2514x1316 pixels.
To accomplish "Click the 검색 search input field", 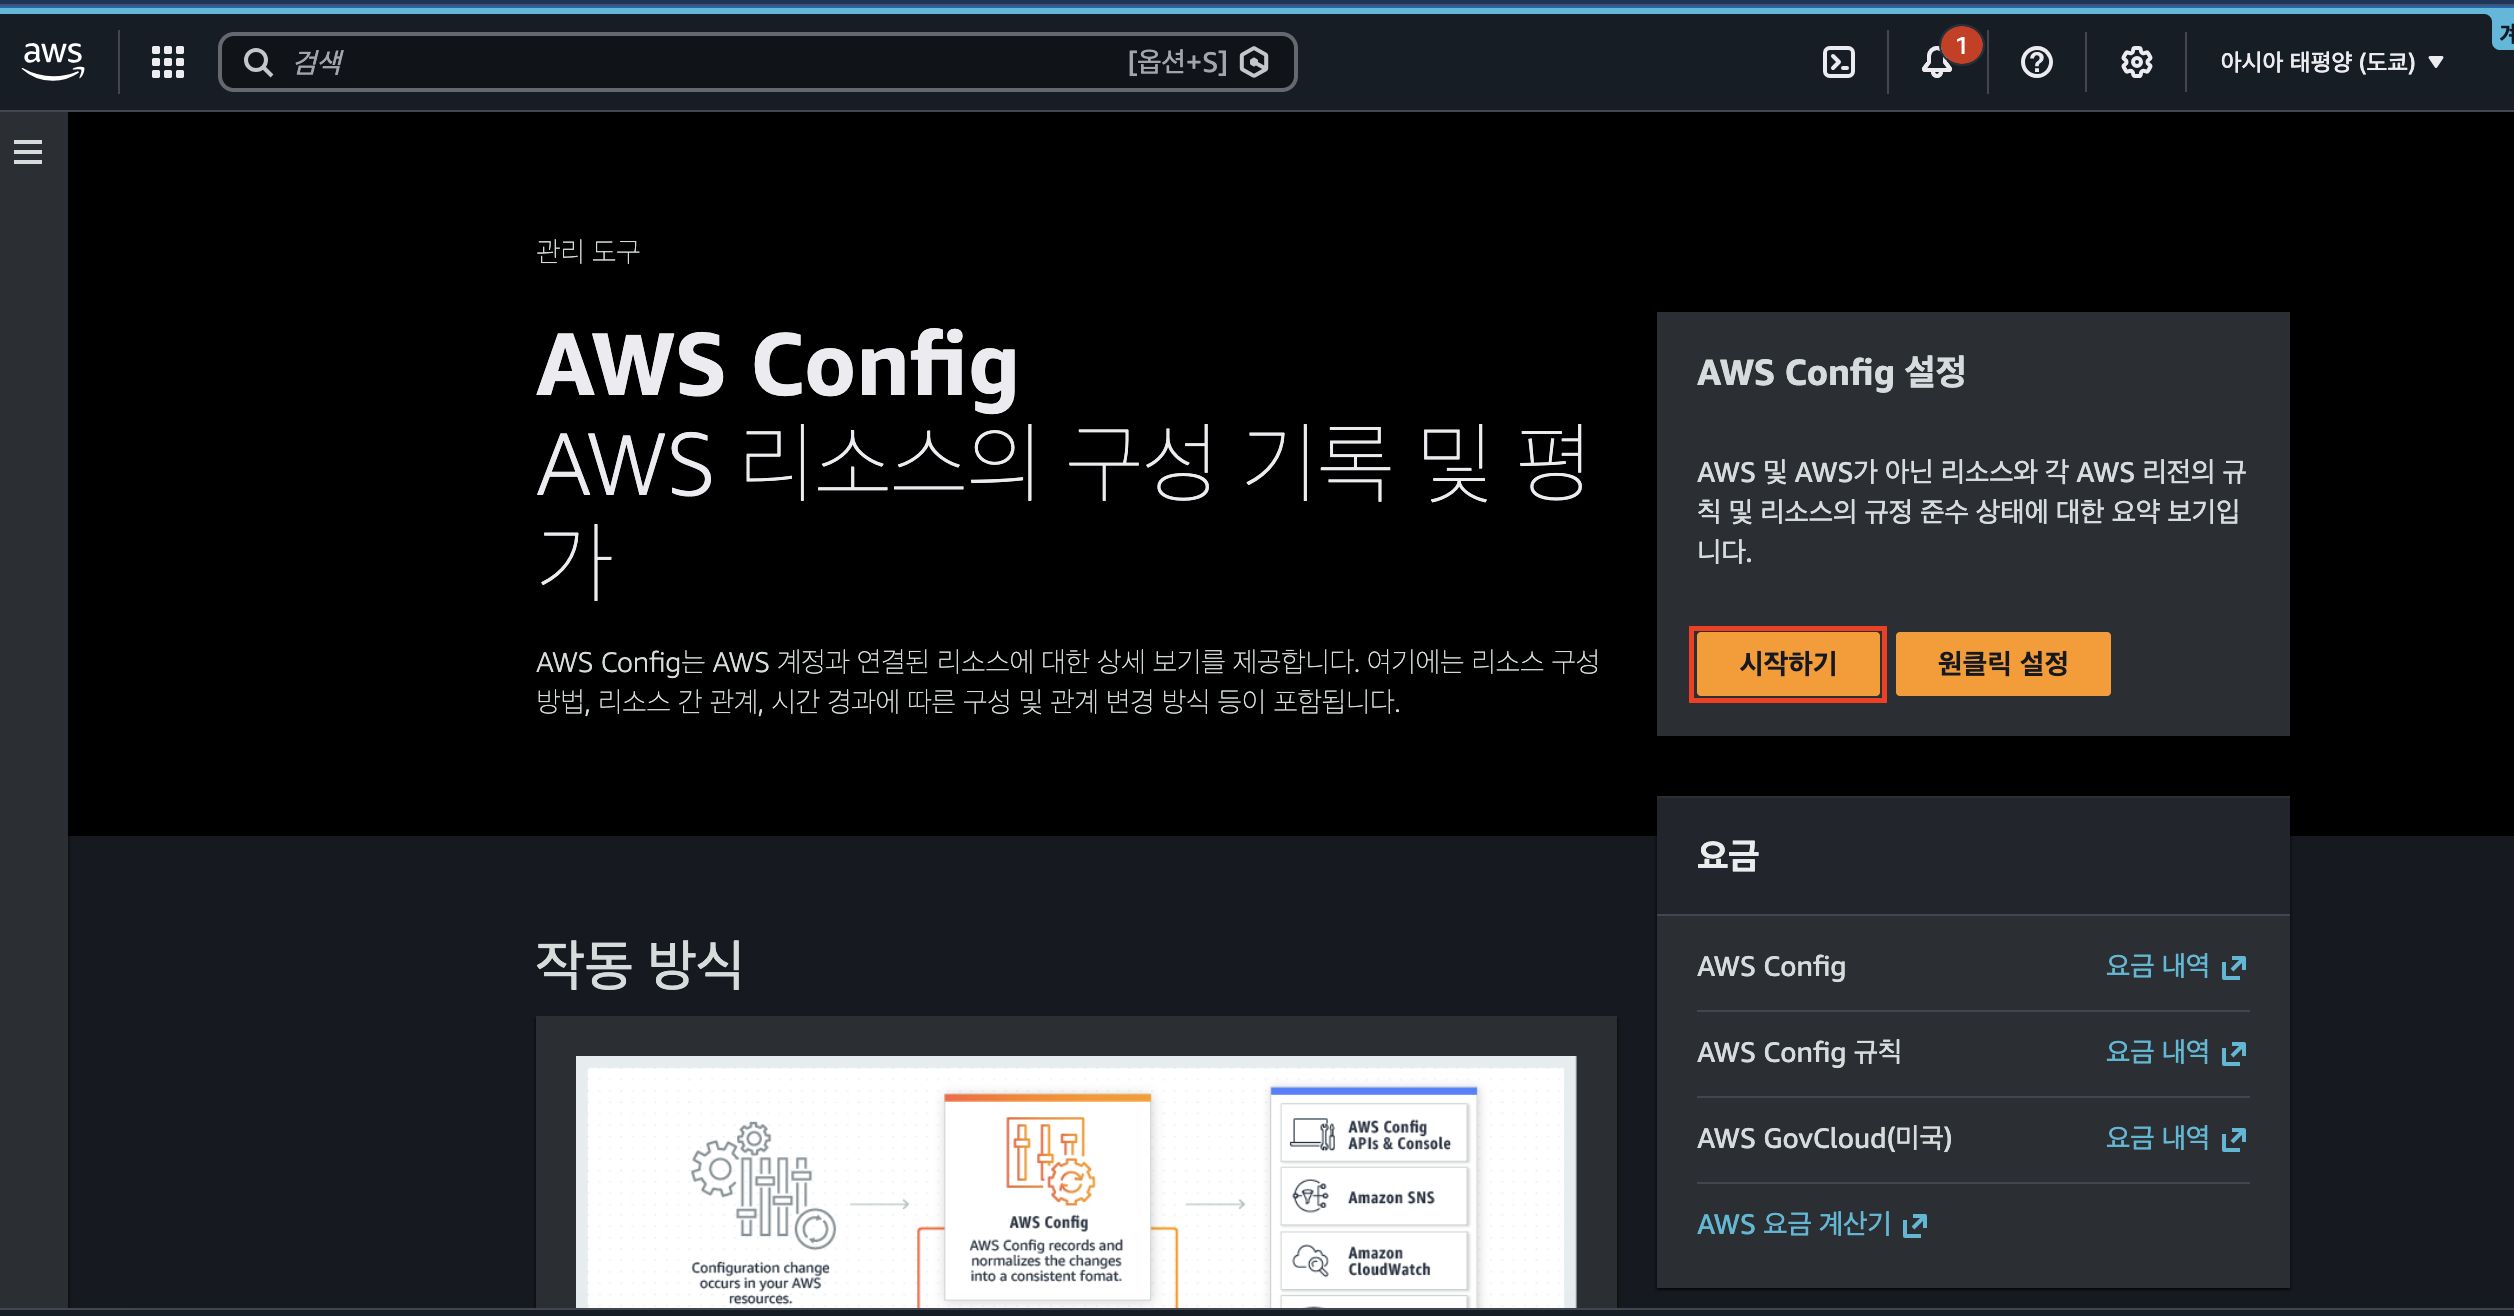I will 700,62.
